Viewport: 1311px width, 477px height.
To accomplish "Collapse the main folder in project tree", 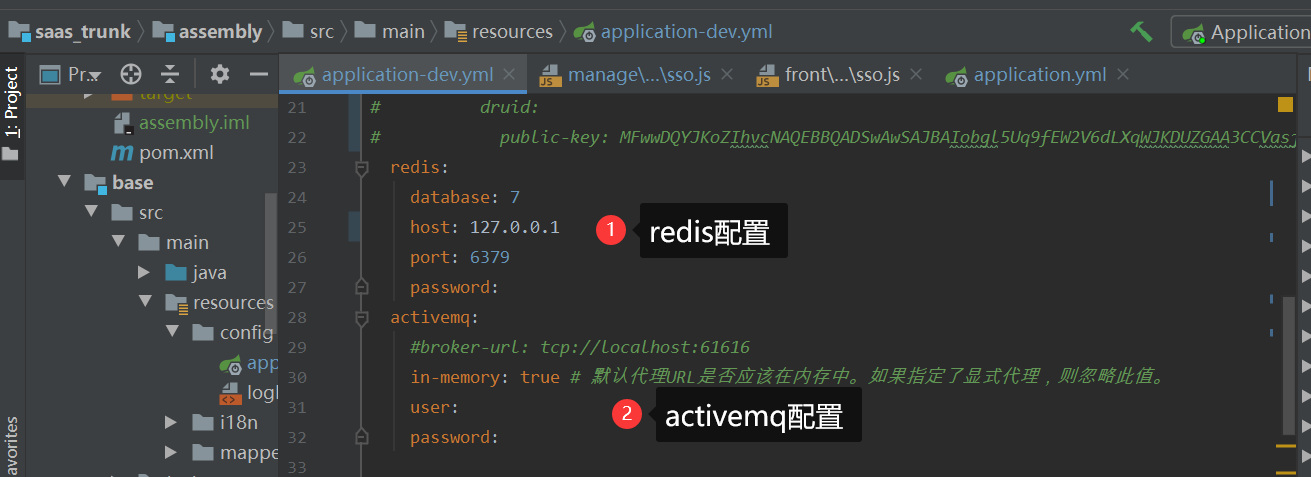I will point(119,242).
